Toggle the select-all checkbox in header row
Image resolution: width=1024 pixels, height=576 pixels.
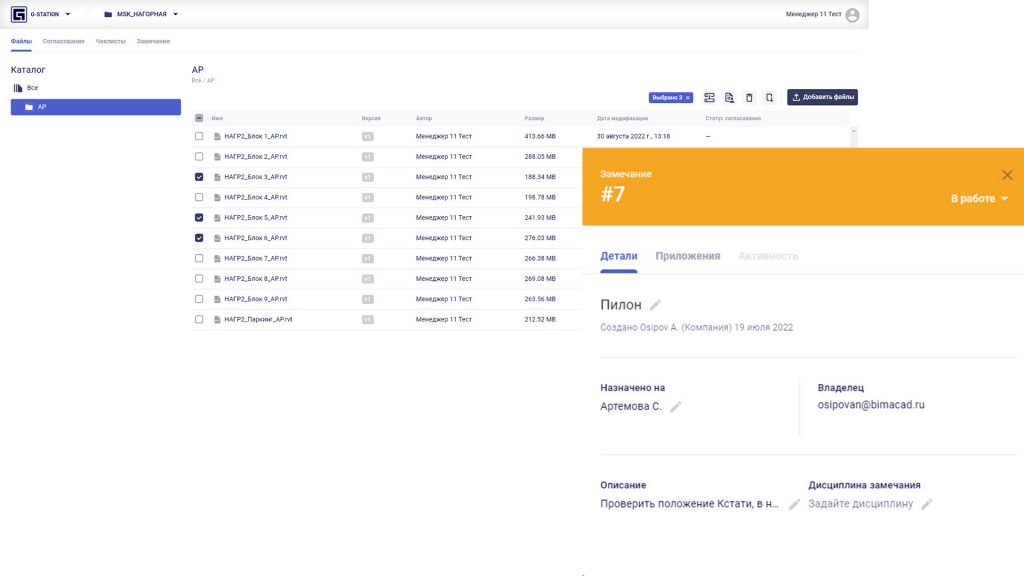[x=198, y=117]
